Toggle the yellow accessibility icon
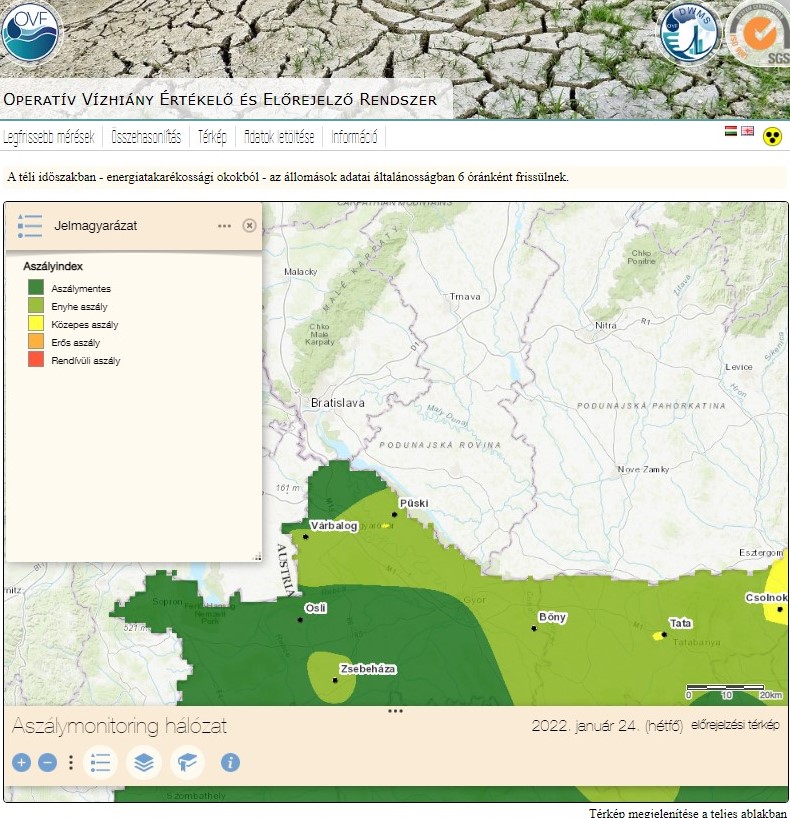 pos(772,136)
